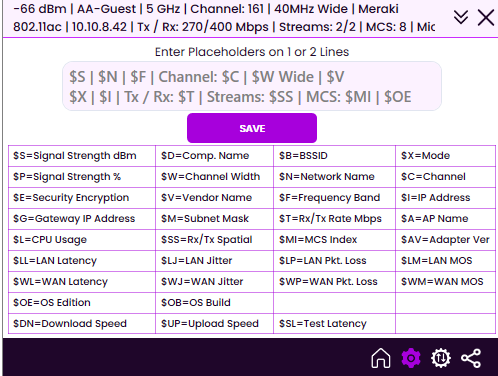This screenshot has width=498, height=376.
Task: Focus the placeholders text input field
Action: tap(252, 86)
